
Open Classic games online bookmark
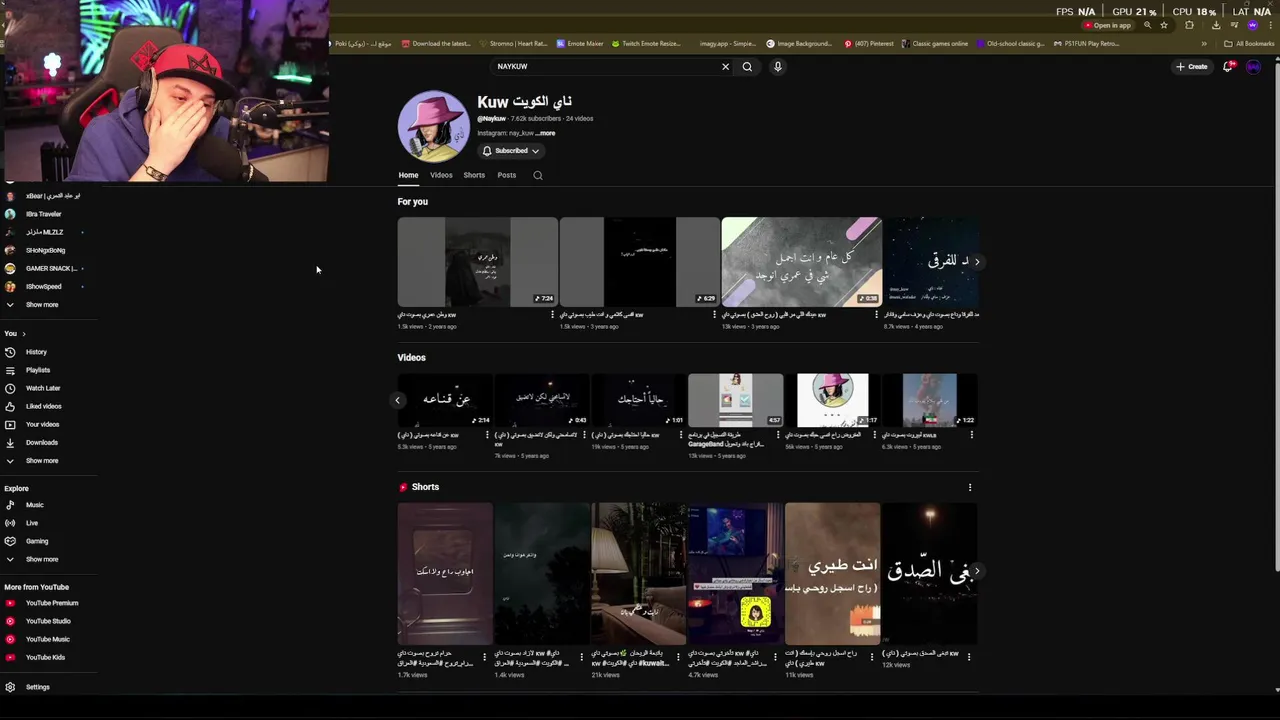tap(935, 44)
